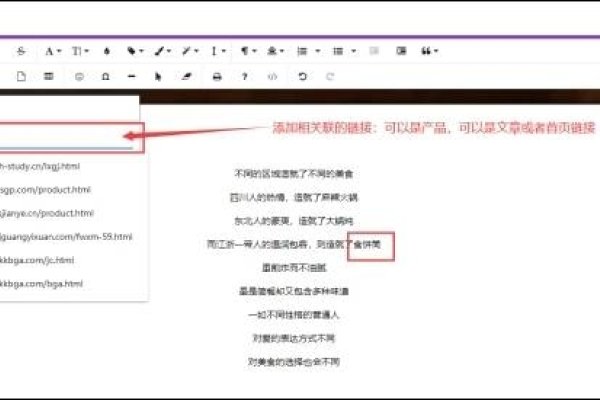Image resolution: width=600 pixels, height=400 pixels.
Task: Insert an unordered list
Action: (338, 51)
